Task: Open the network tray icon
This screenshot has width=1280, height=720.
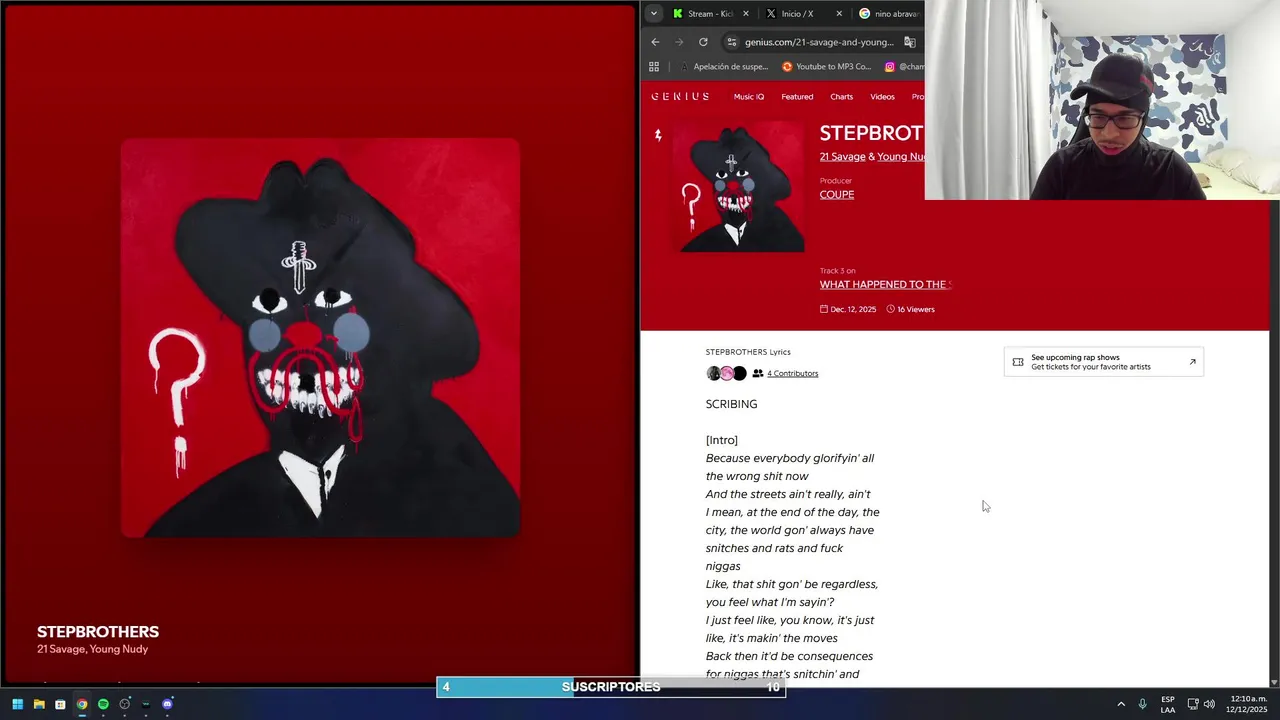Action: 1193,704
